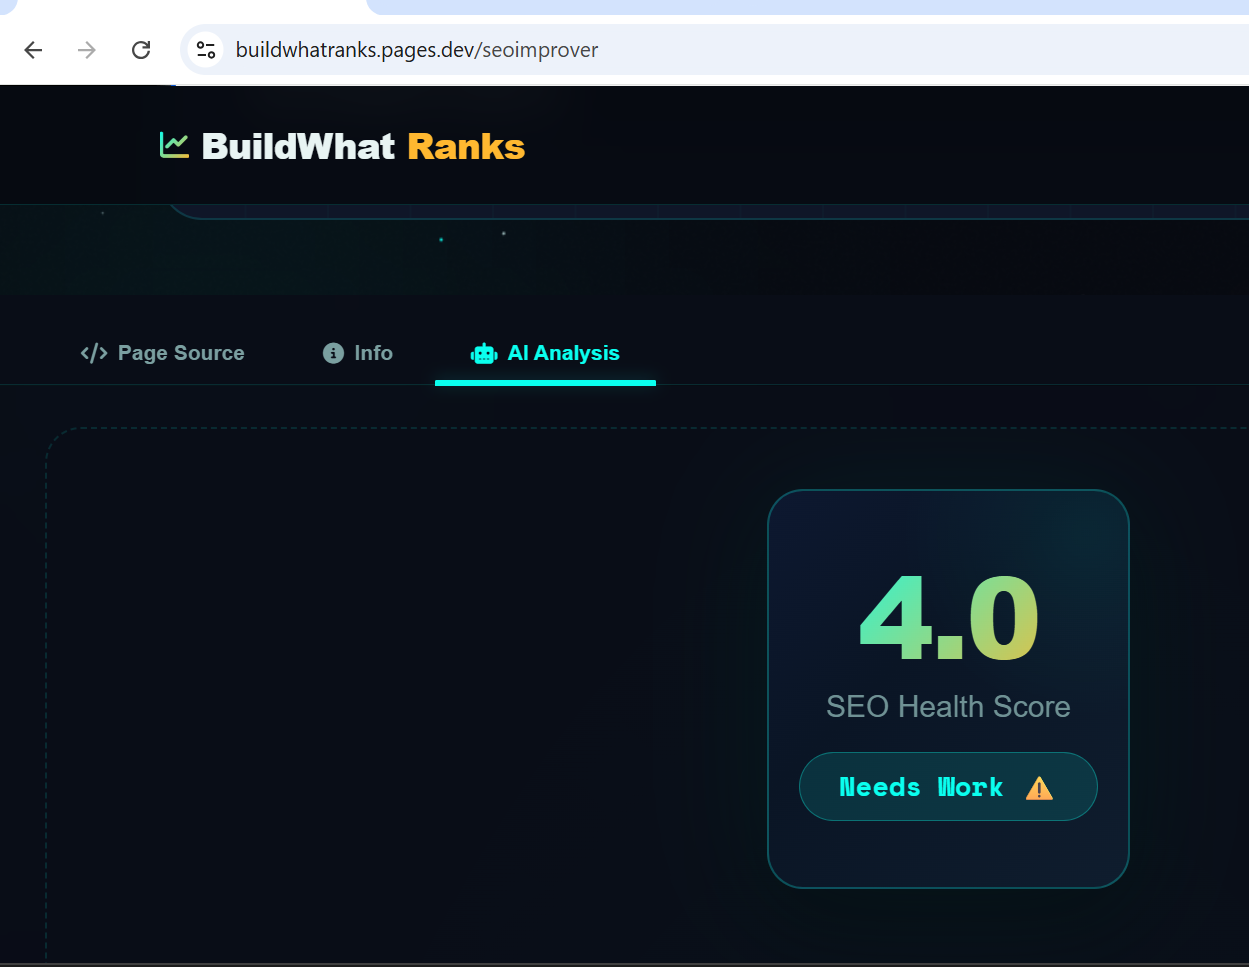Open the Info tab

tap(372, 353)
